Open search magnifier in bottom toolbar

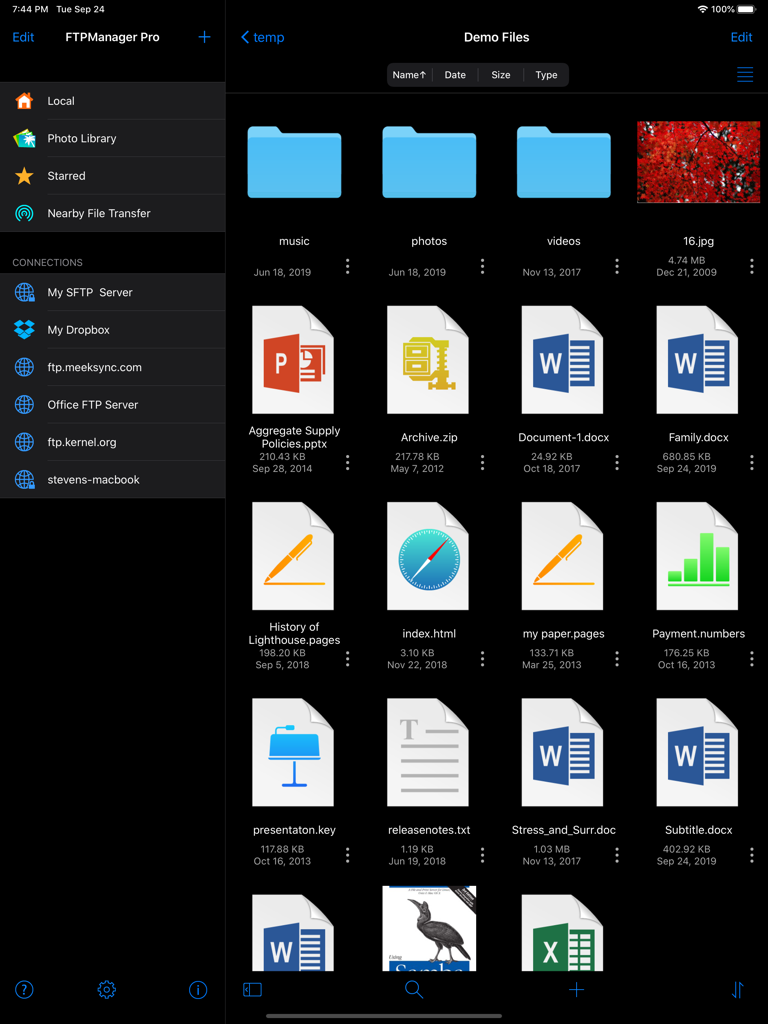[x=414, y=990]
